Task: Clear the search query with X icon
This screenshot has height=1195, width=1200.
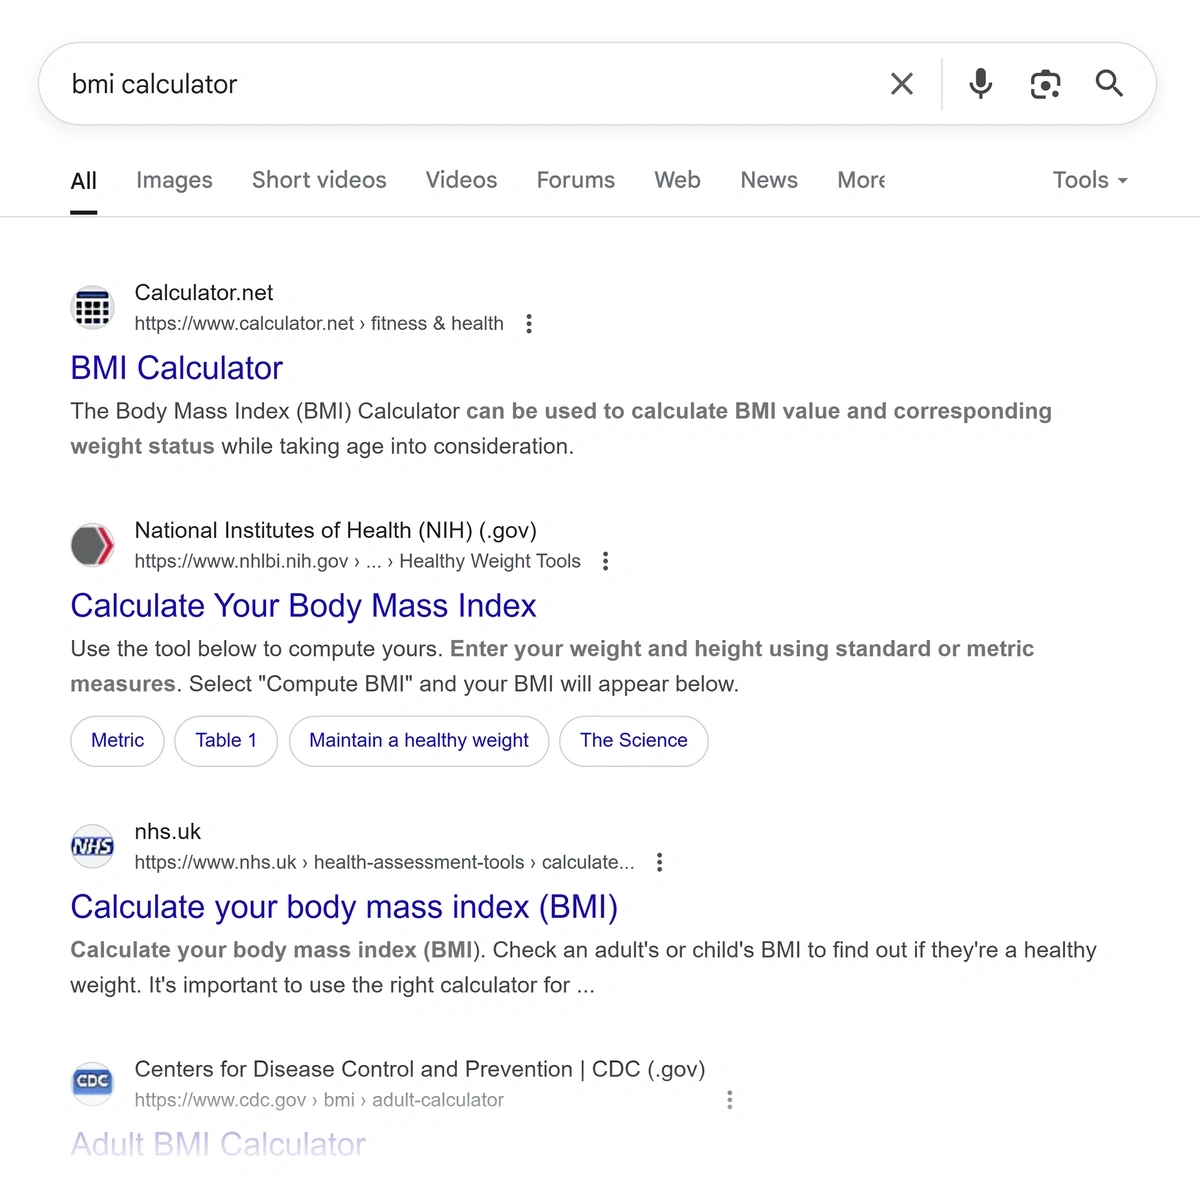Action: coord(901,84)
